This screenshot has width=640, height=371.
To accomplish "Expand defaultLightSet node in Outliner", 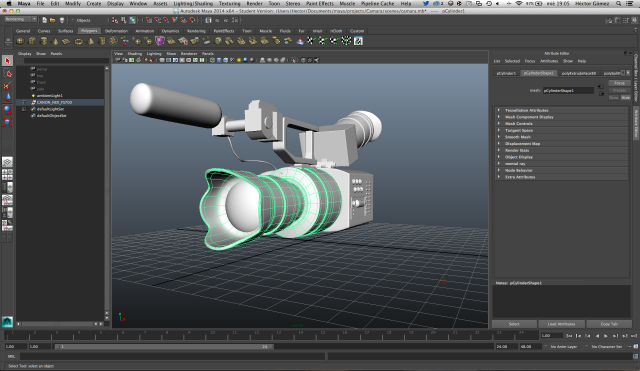I will pyautogui.click(x=24, y=109).
